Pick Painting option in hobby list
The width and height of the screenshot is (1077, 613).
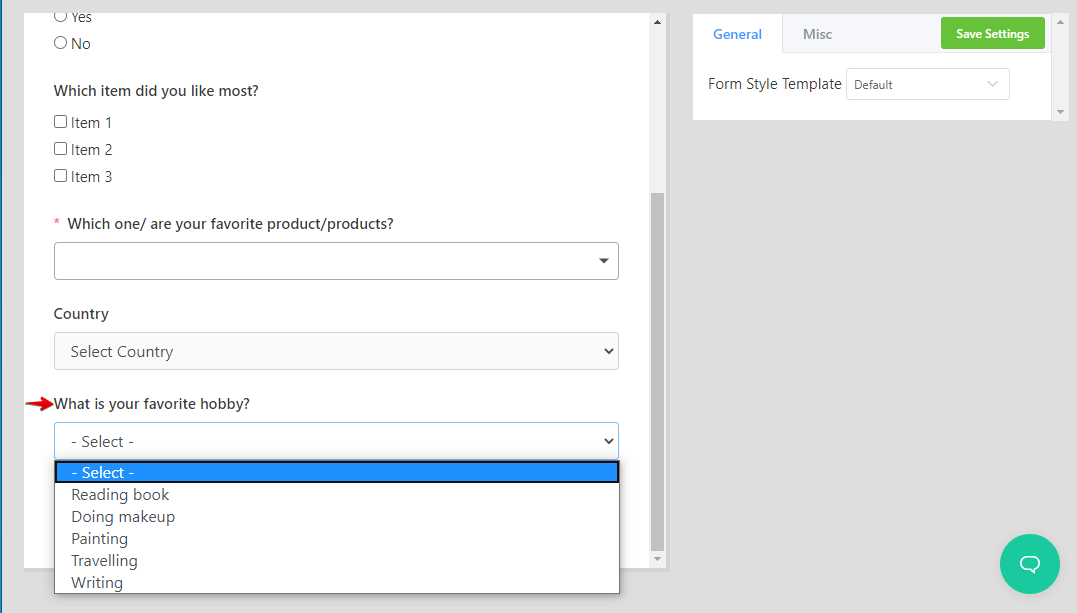coord(100,539)
